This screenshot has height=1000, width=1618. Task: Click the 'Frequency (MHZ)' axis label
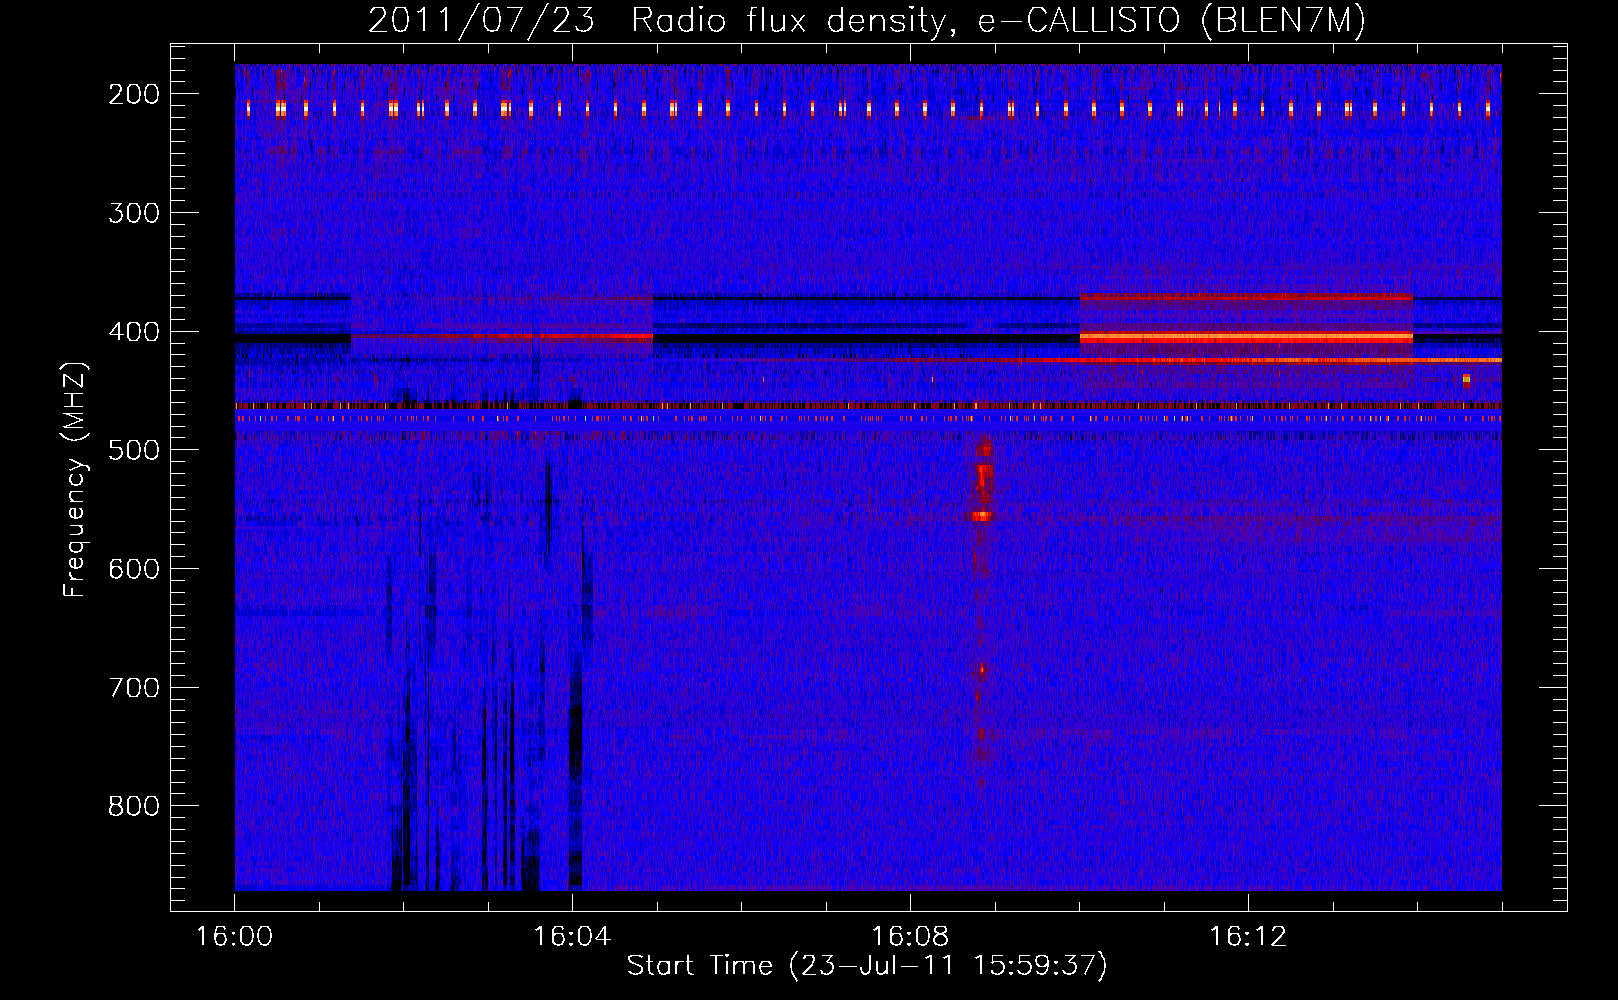(75, 480)
